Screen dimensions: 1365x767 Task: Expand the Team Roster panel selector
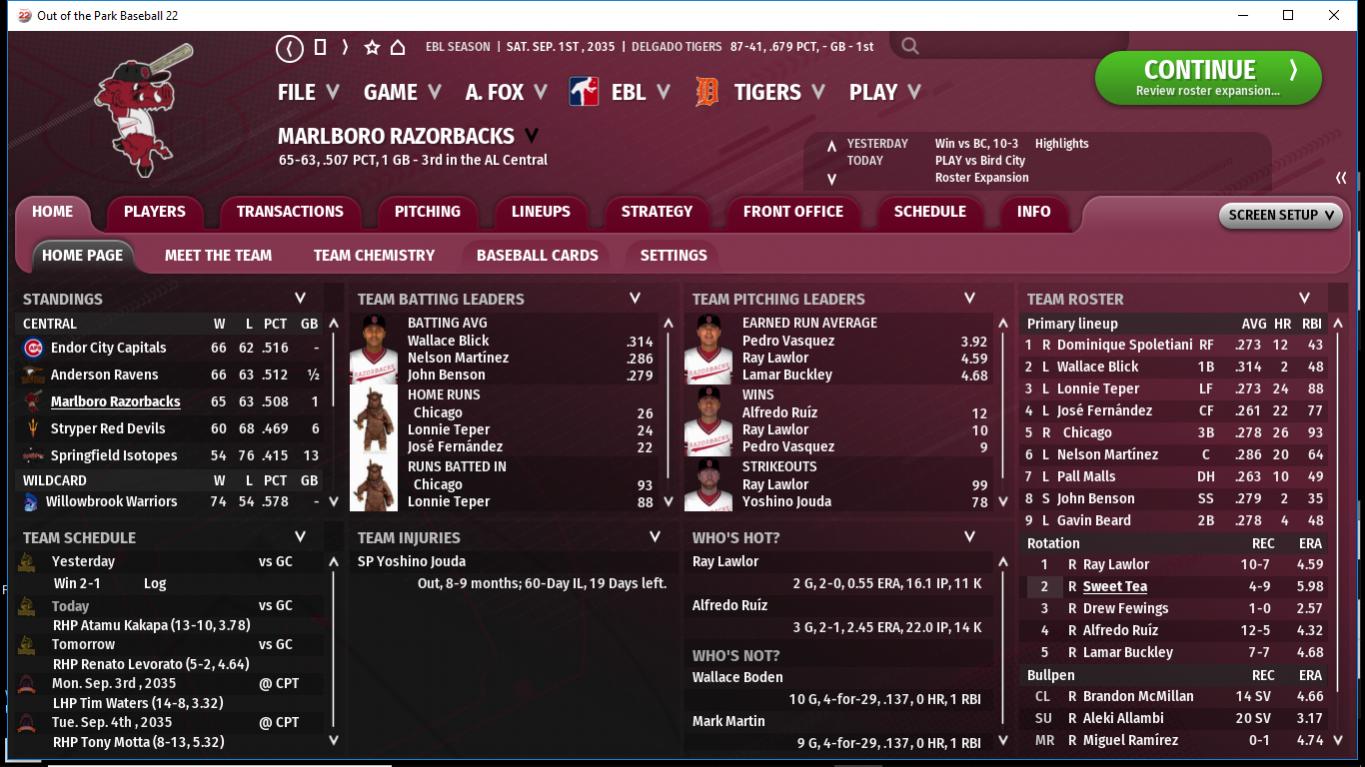click(x=1304, y=298)
